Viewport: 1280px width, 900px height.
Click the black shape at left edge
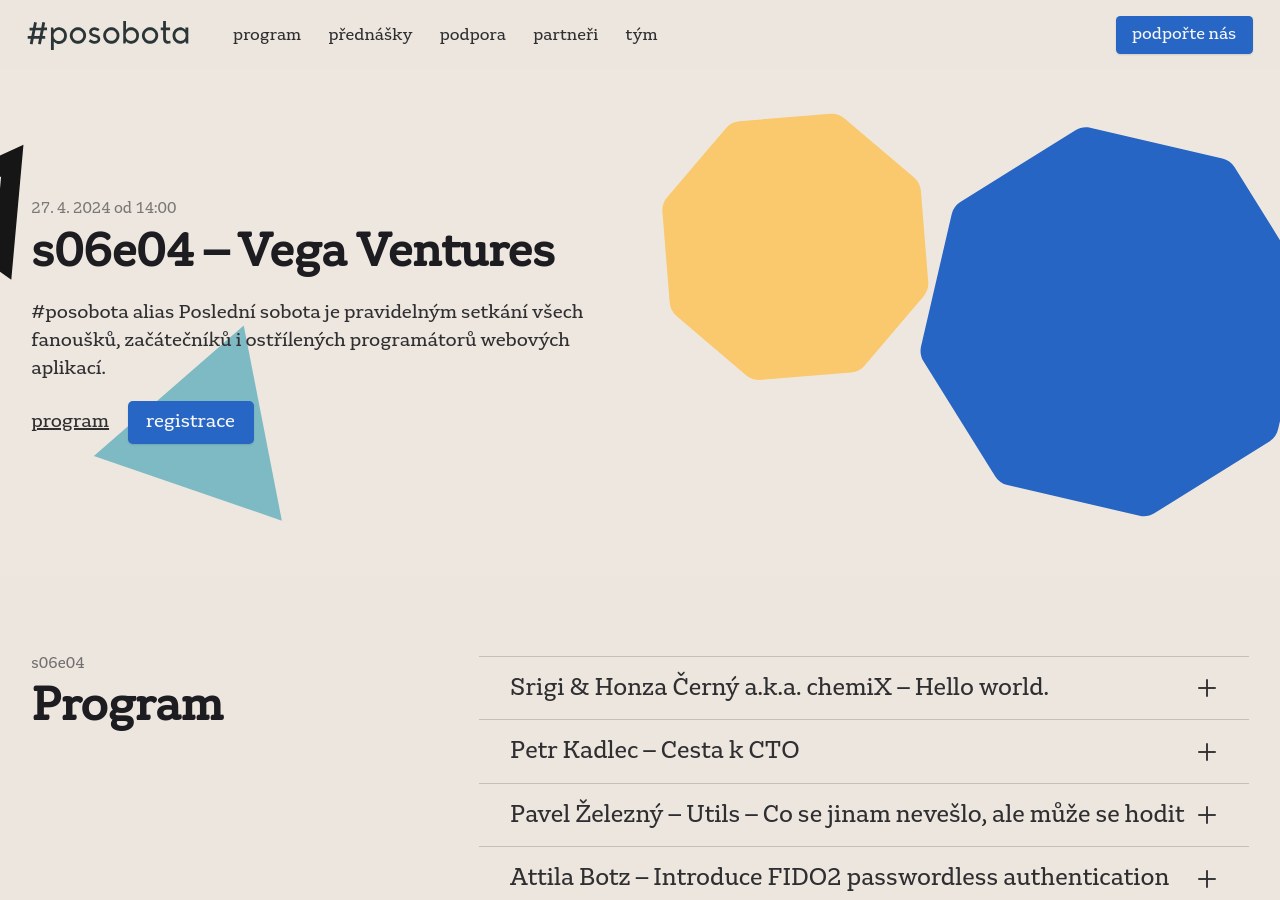(9, 210)
